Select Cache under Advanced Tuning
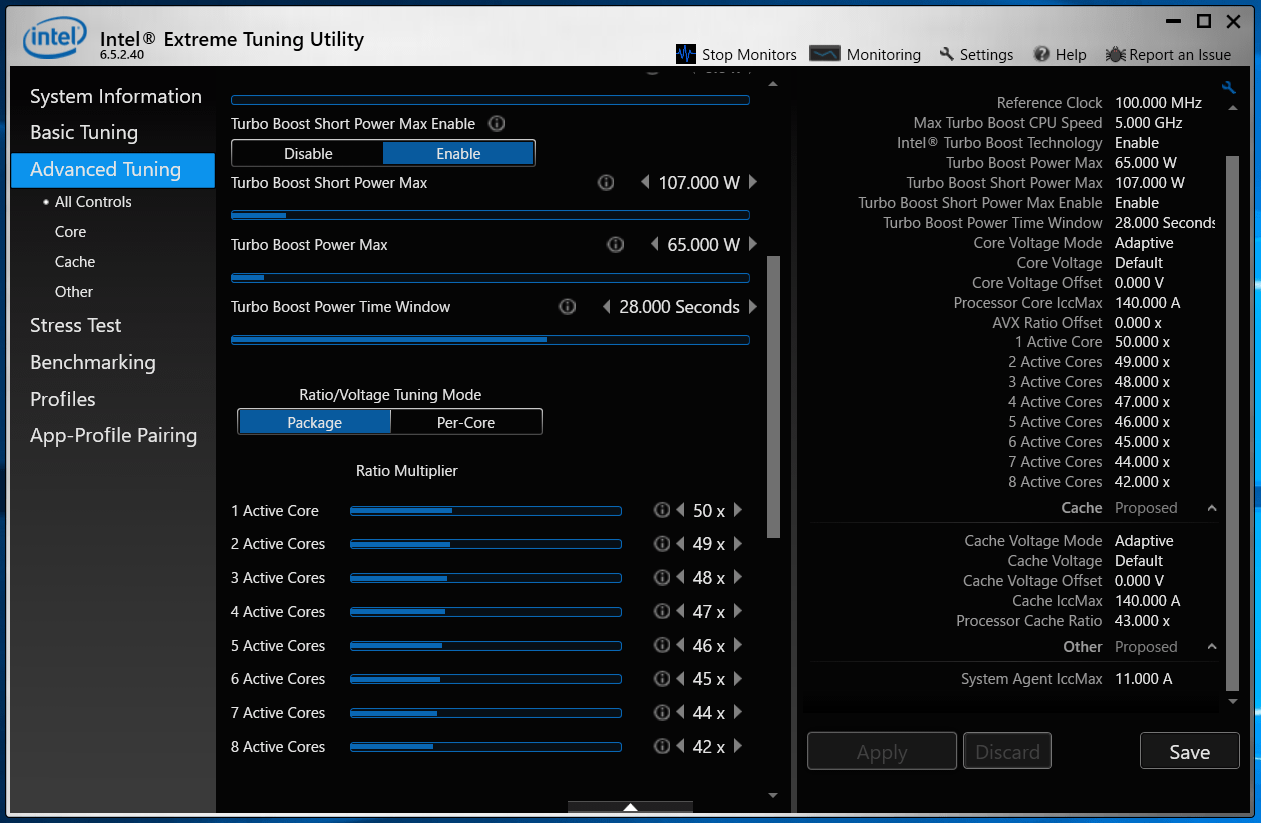The height and width of the screenshot is (823, 1261). (x=75, y=262)
